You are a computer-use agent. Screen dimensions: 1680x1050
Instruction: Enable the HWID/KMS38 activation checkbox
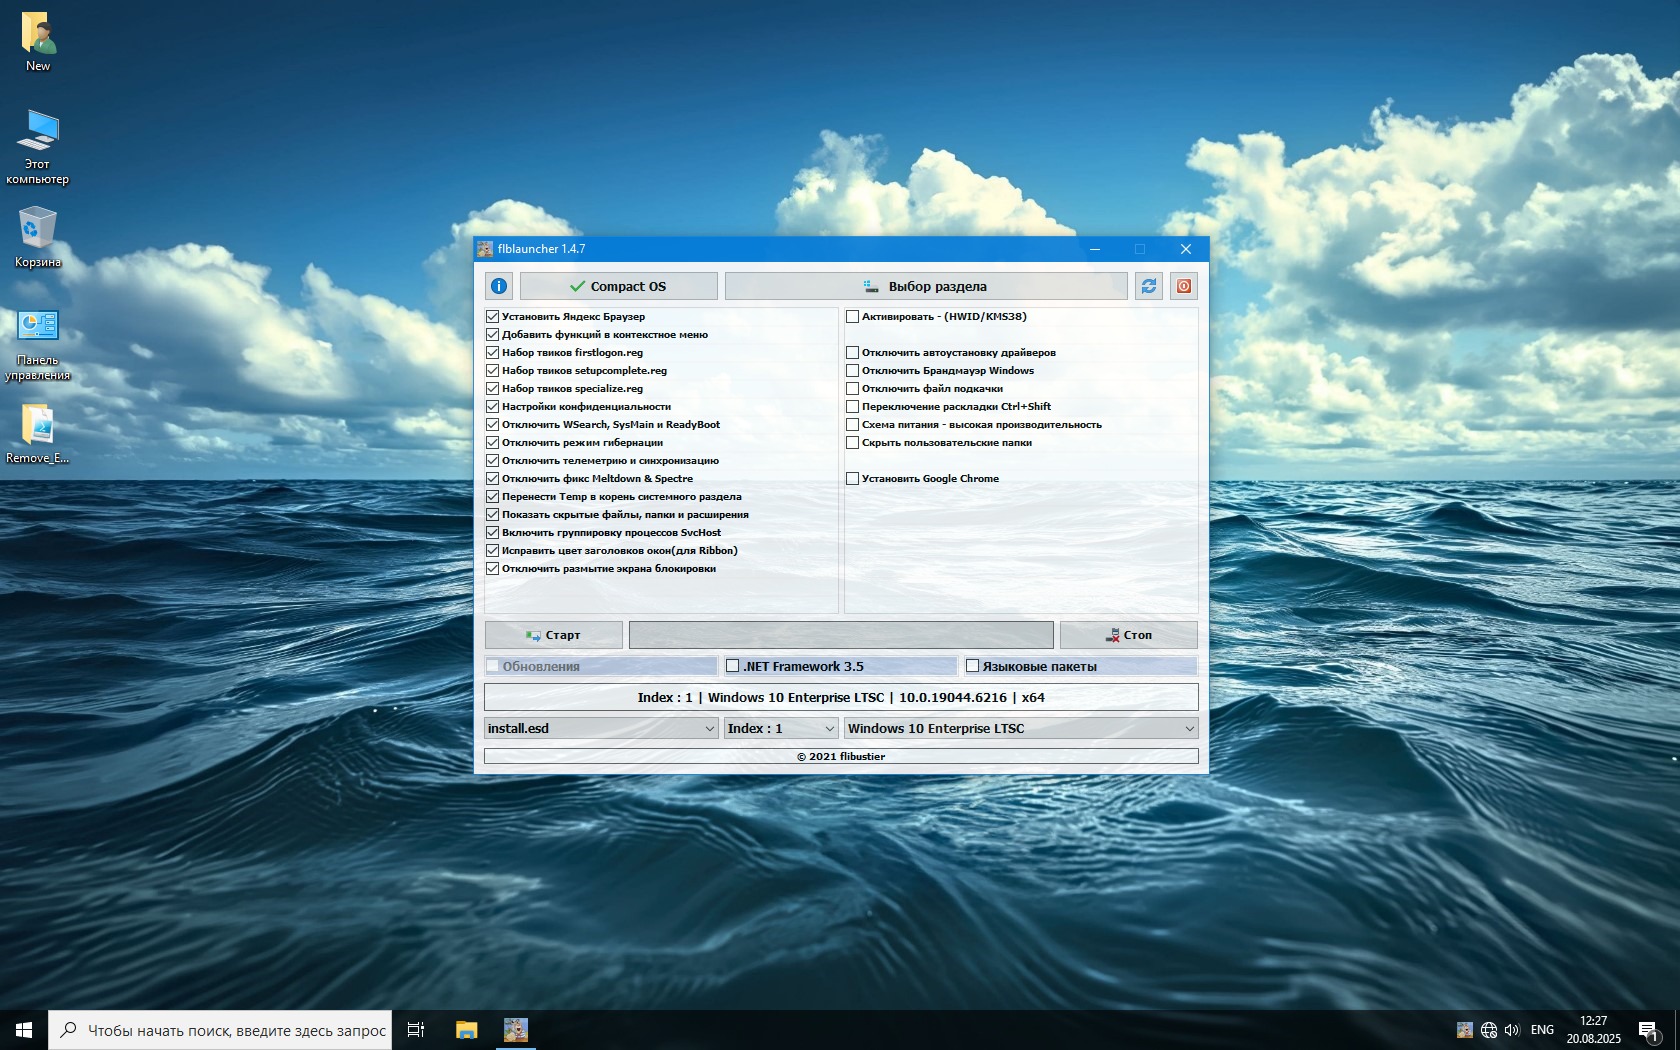[852, 317]
